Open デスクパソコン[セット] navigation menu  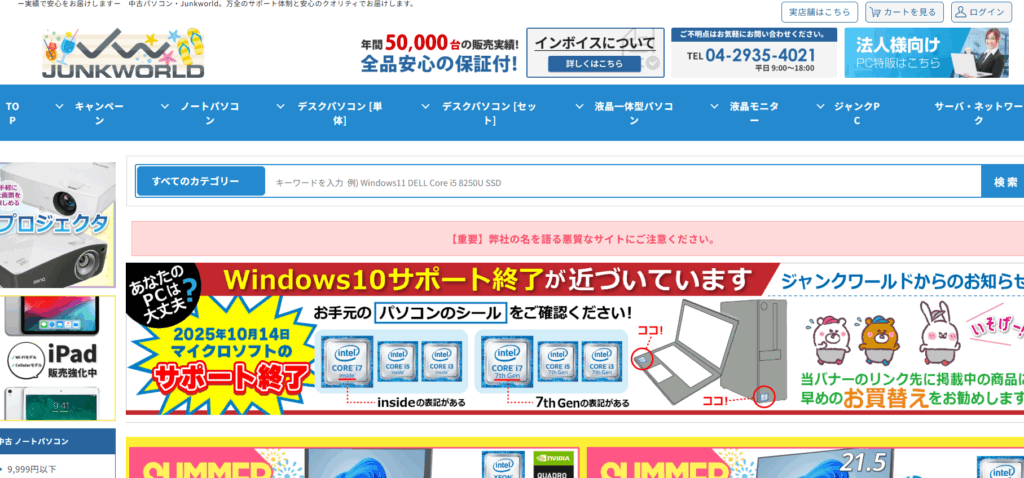(489, 113)
